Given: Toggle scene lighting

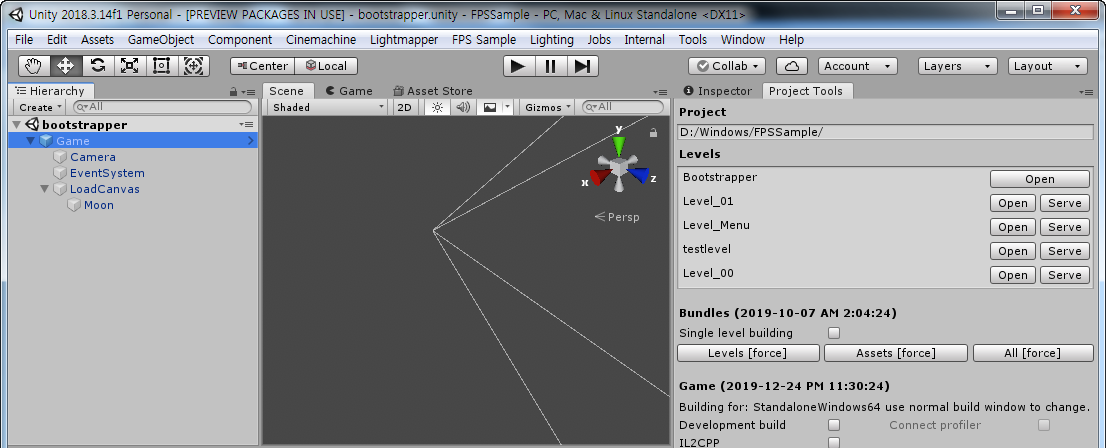Looking at the screenshot, I should (437, 107).
